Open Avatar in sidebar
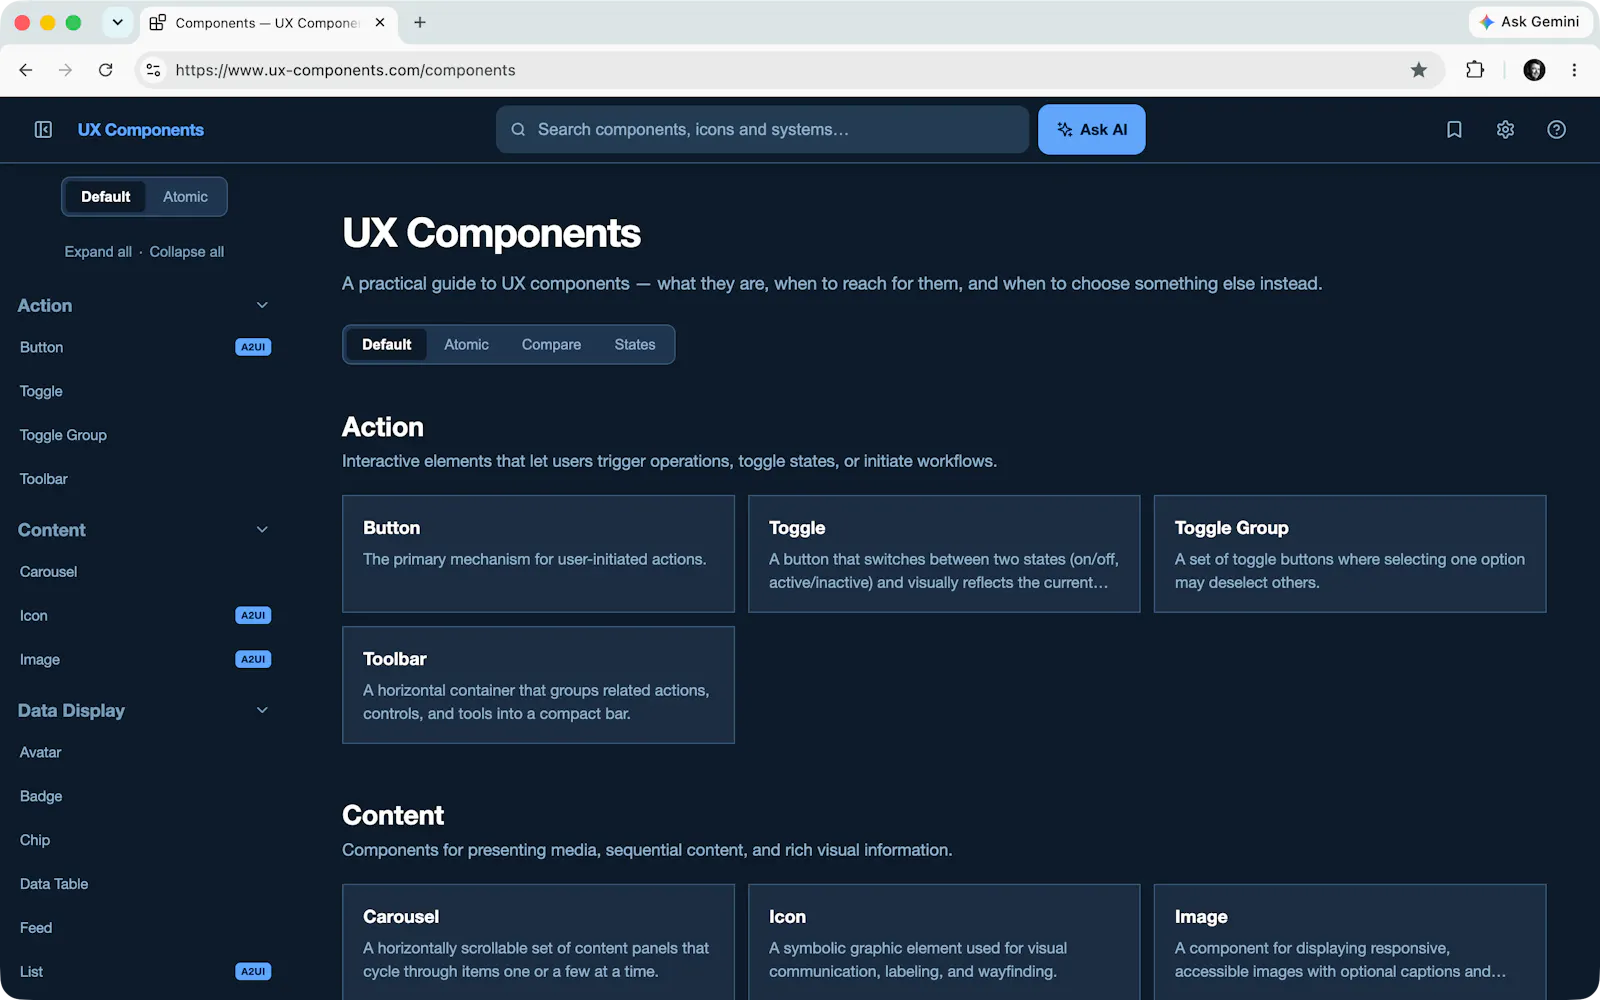 pos(40,752)
